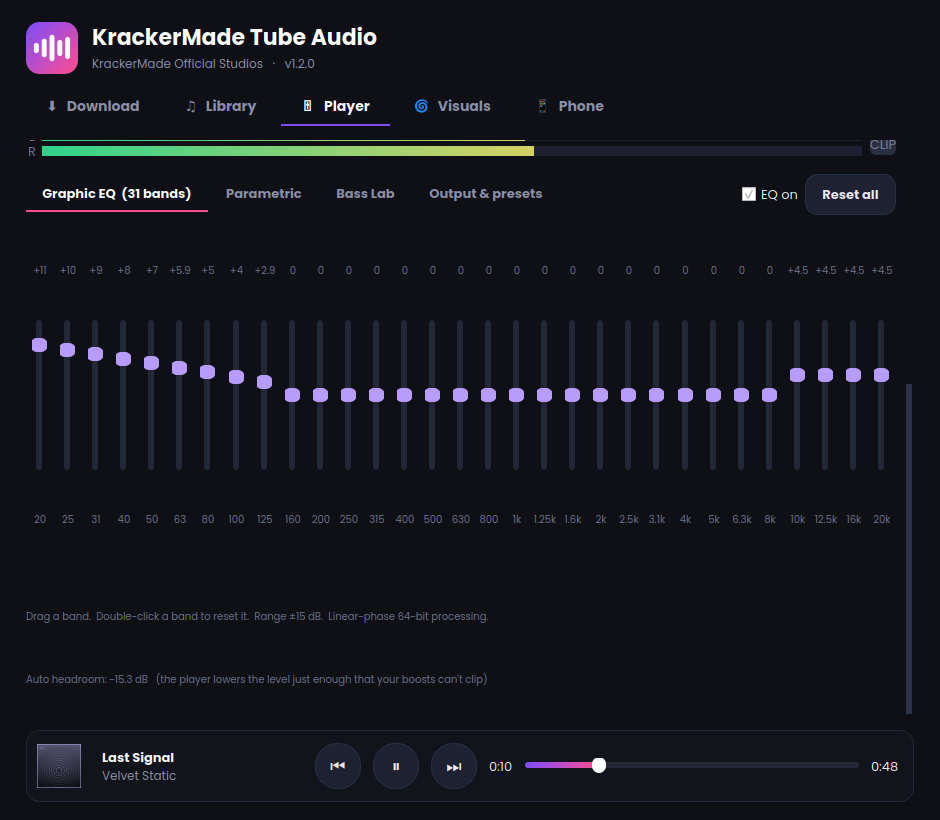Click the 125 Hz band slider handle
The image size is (940, 820).
pos(264,381)
